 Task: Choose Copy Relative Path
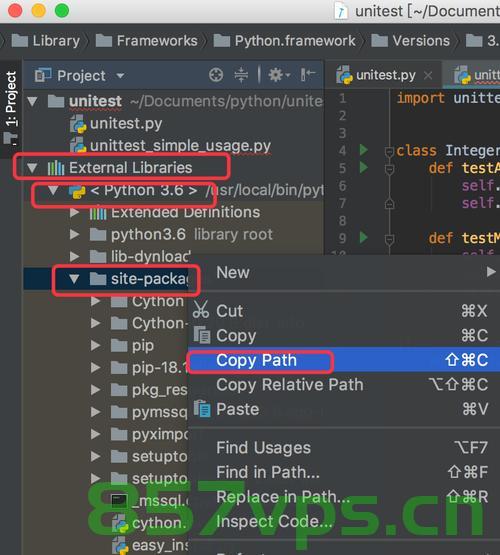coord(344,384)
